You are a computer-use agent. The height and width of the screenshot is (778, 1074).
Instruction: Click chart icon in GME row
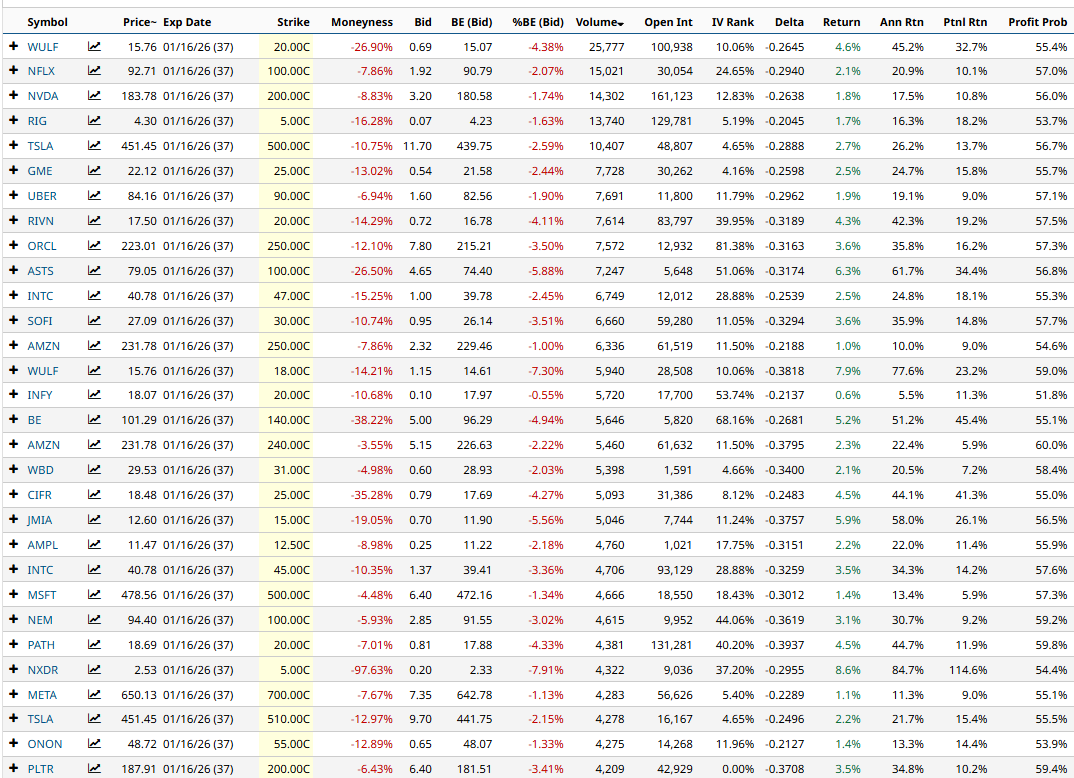94,171
